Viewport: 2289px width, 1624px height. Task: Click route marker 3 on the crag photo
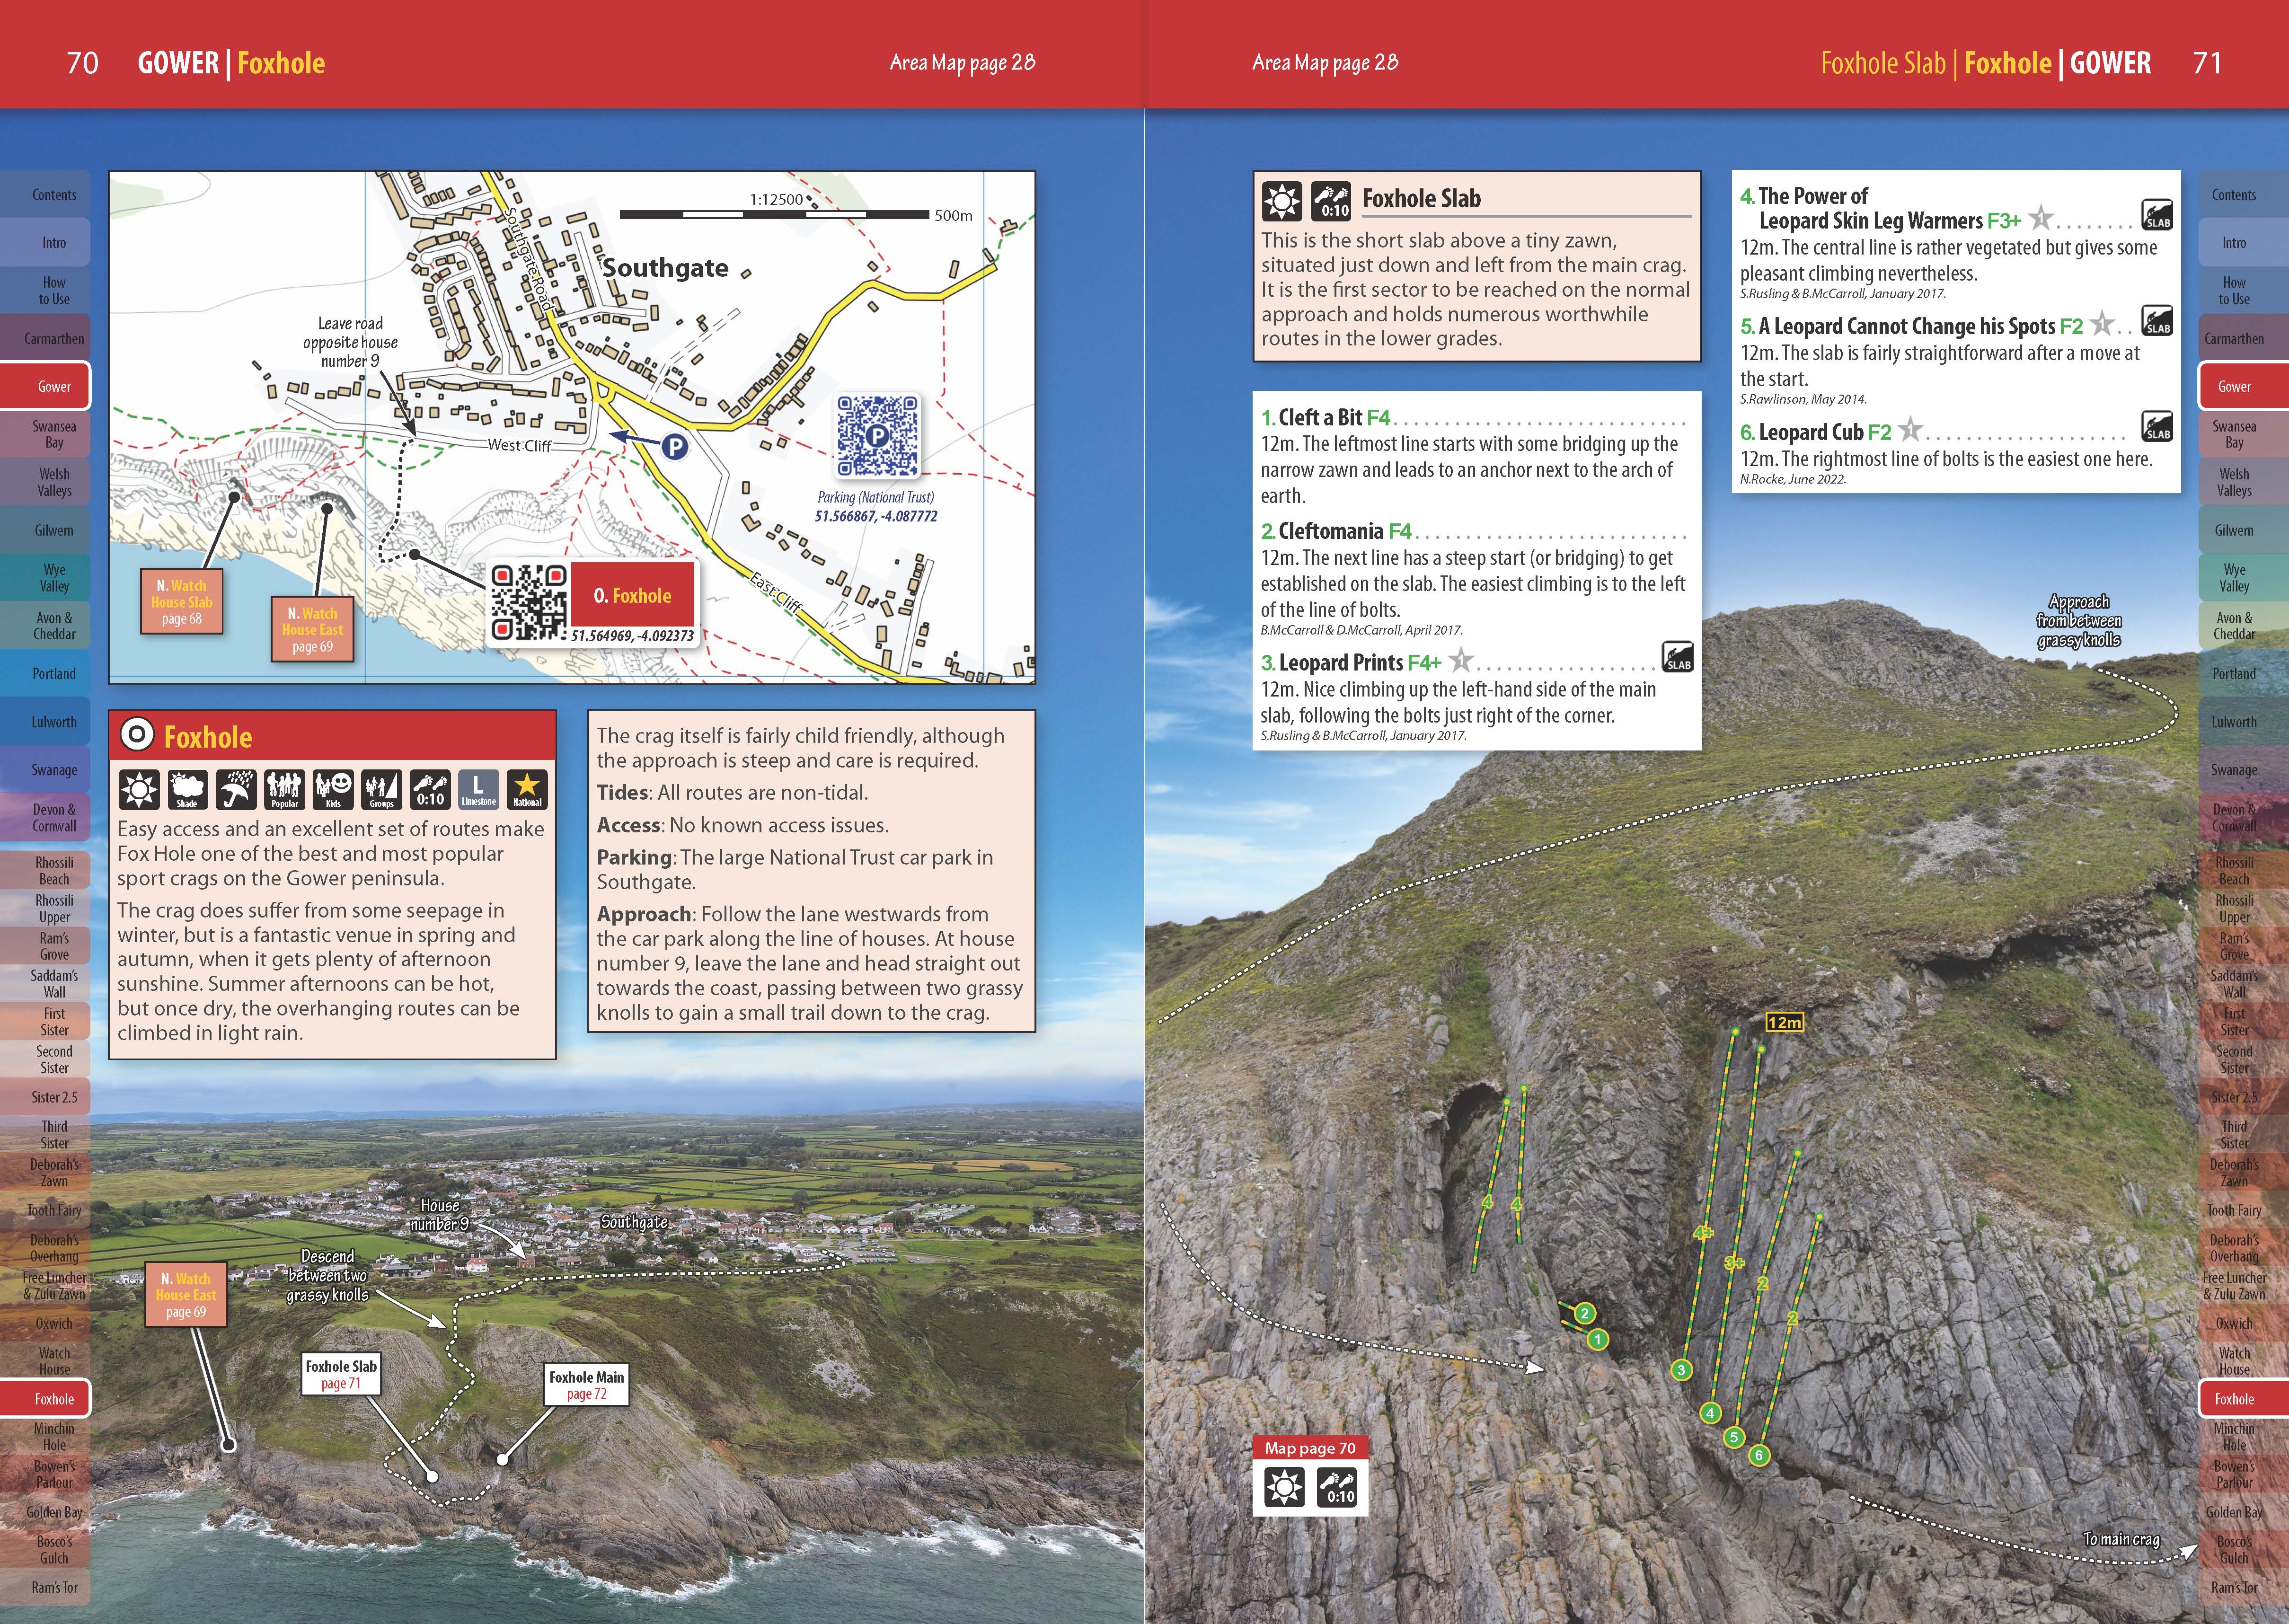click(1682, 1370)
